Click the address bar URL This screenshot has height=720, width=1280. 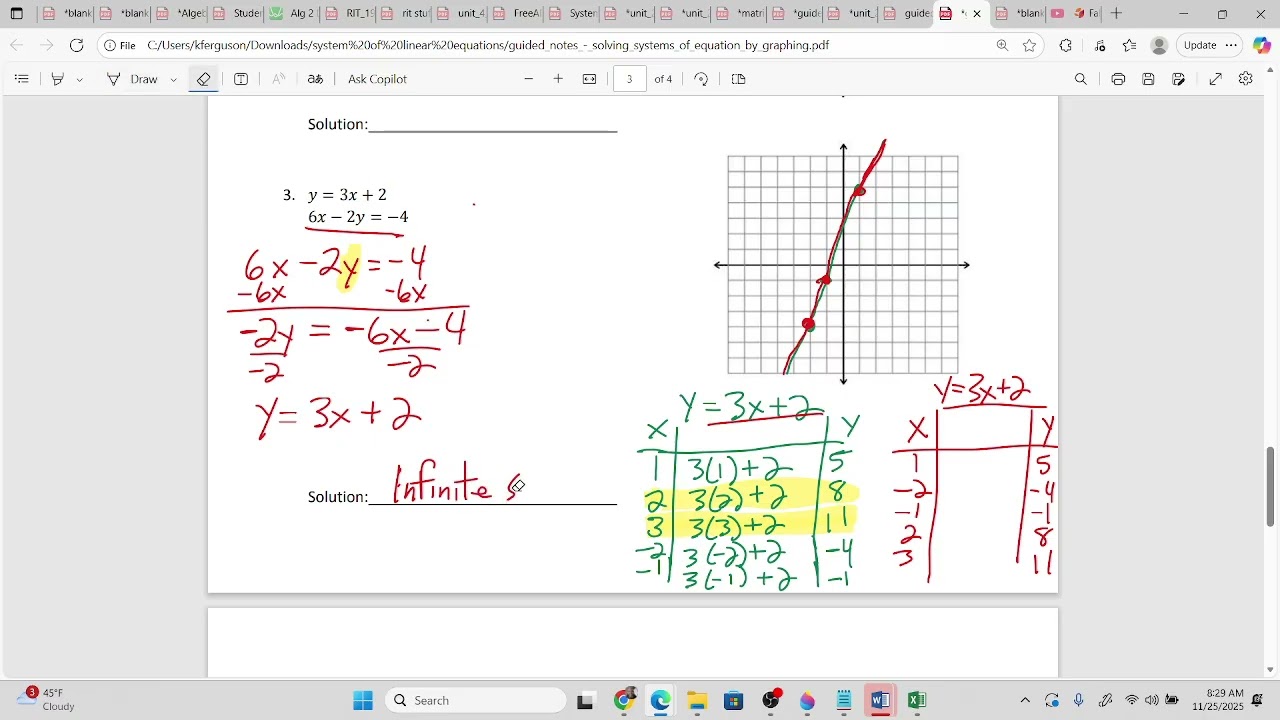(x=488, y=45)
